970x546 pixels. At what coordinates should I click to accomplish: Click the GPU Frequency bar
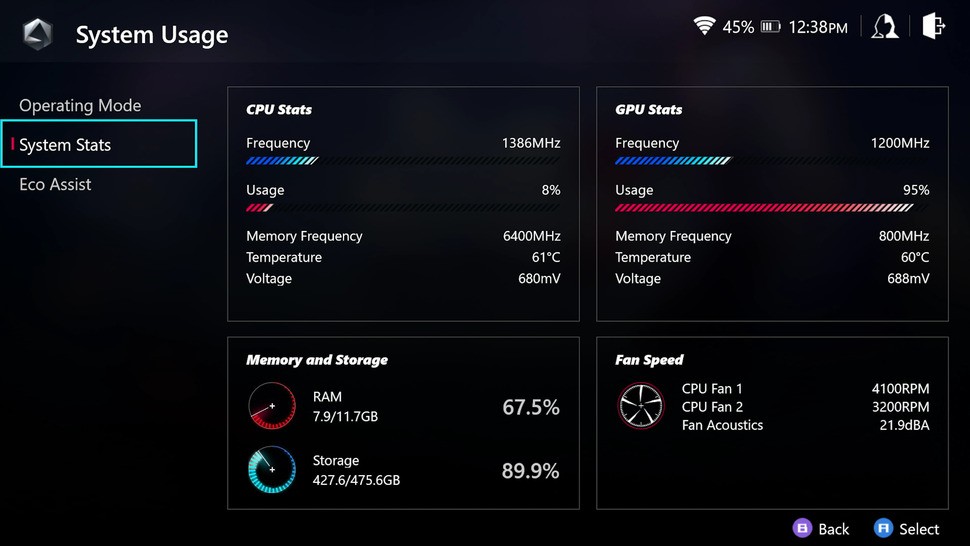(x=771, y=160)
